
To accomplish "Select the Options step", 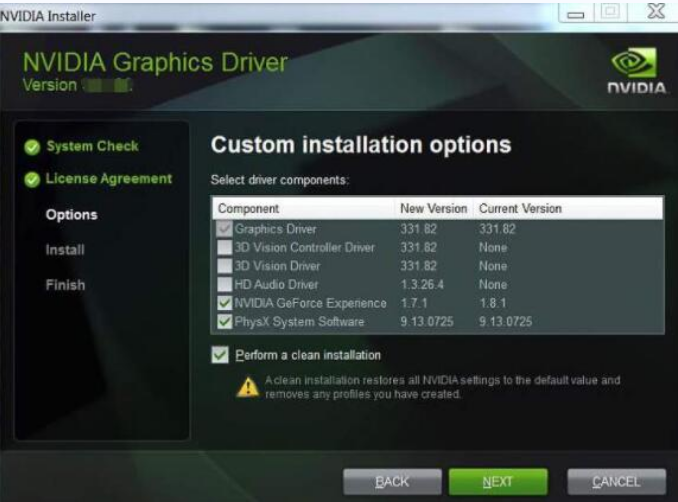I will point(71,215).
